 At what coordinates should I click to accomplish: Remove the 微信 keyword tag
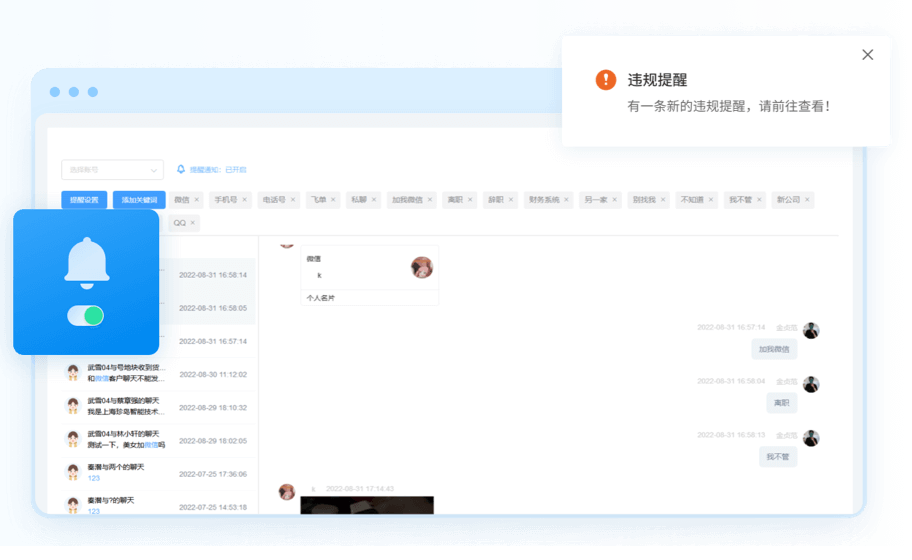point(197,200)
